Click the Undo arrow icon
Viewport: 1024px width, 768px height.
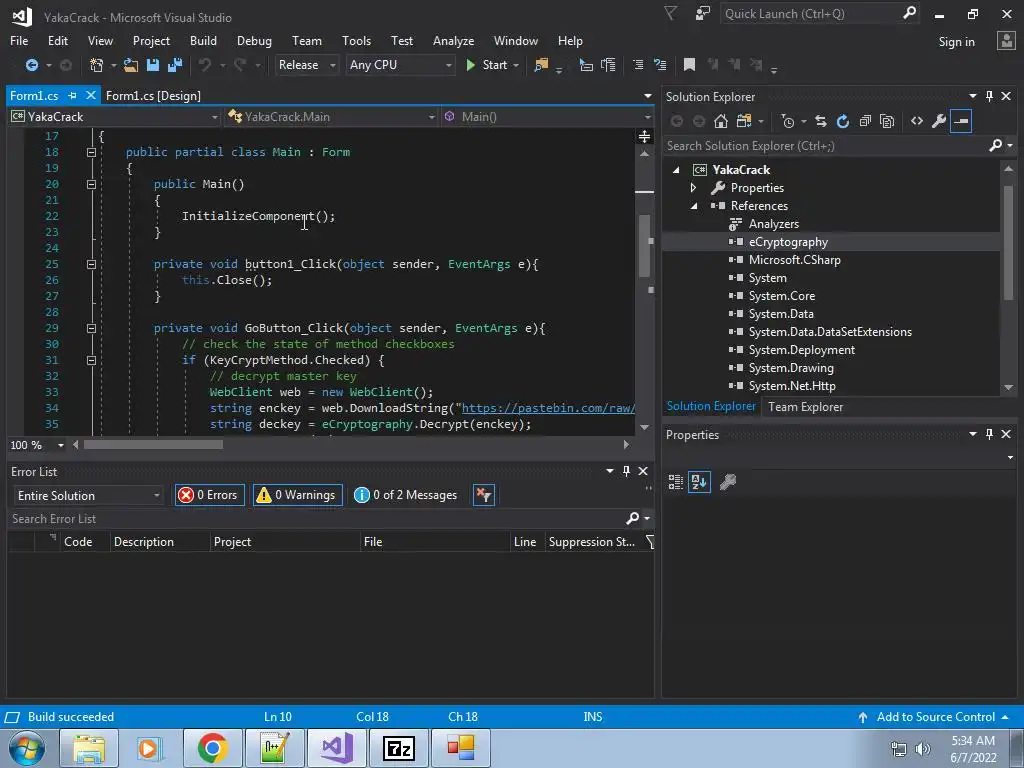[x=204, y=65]
